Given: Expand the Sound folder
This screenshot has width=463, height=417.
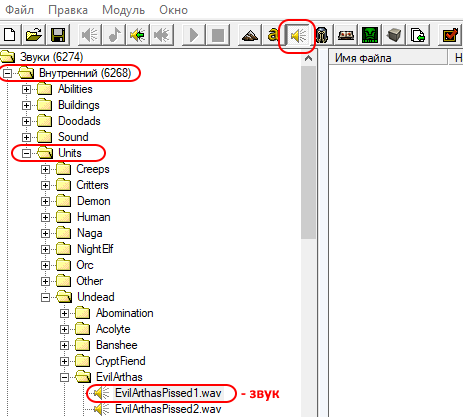Looking at the screenshot, I should point(26,137).
